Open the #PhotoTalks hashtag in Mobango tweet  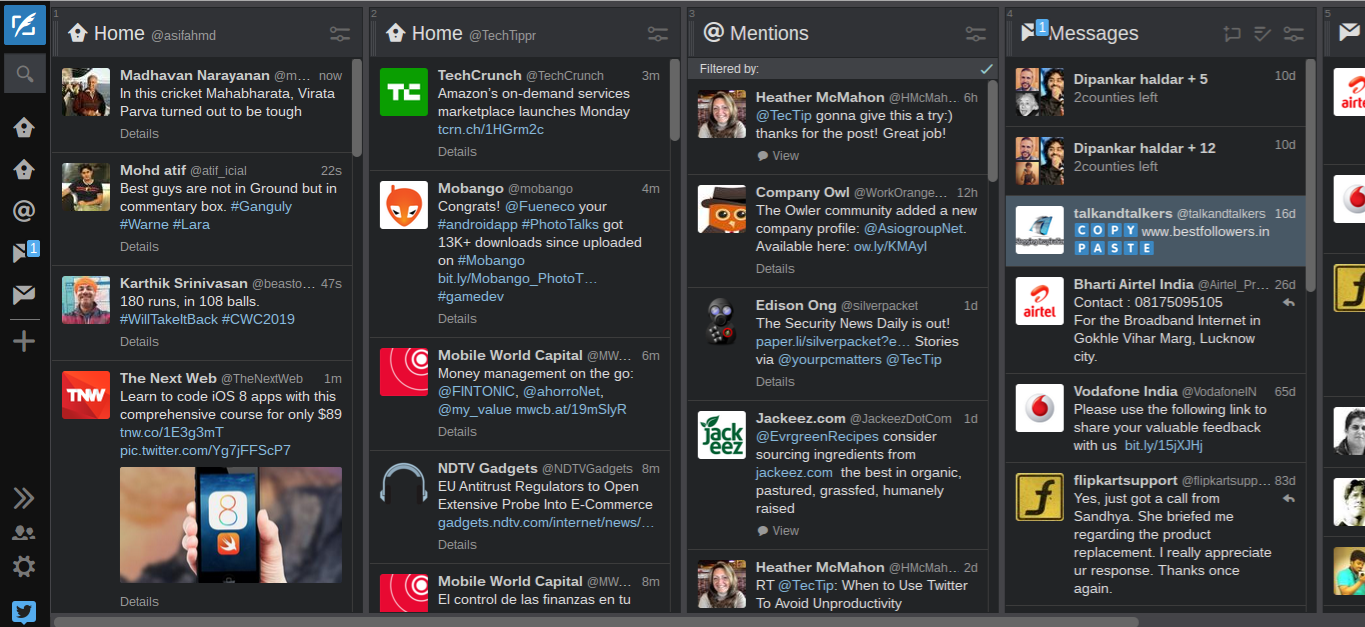click(x=560, y=224)
